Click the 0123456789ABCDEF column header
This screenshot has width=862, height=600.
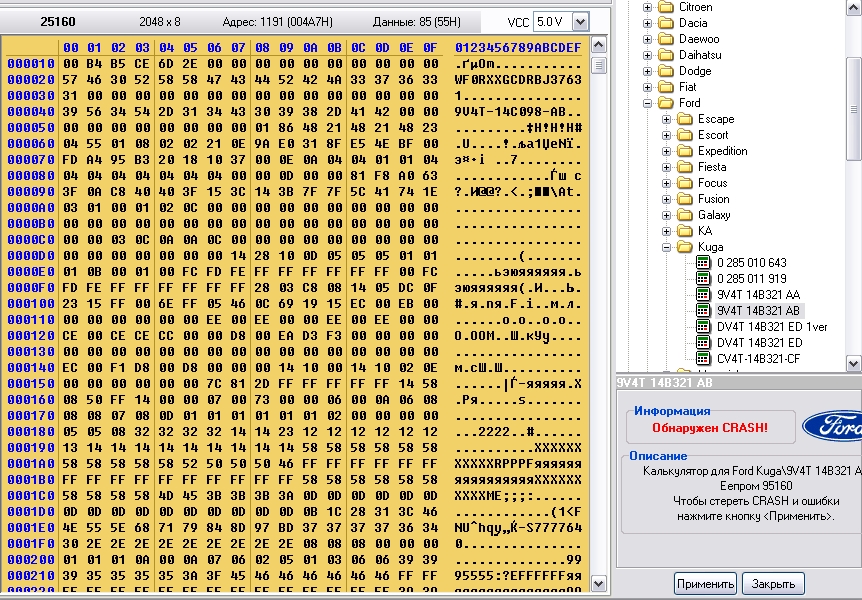click(x=518, y=48)
